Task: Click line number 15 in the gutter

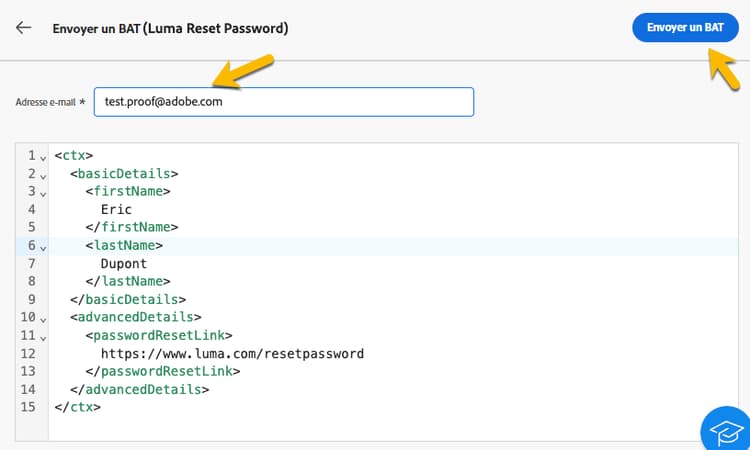Action: [27, 407]
